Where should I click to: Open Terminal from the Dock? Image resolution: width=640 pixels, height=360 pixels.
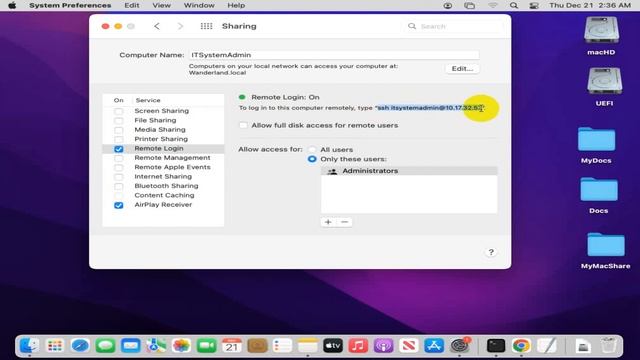pos(496,346)
